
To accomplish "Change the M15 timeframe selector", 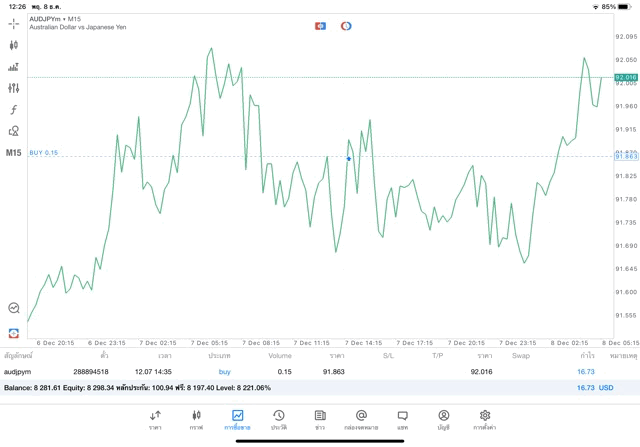I will (x=13, y=153).
